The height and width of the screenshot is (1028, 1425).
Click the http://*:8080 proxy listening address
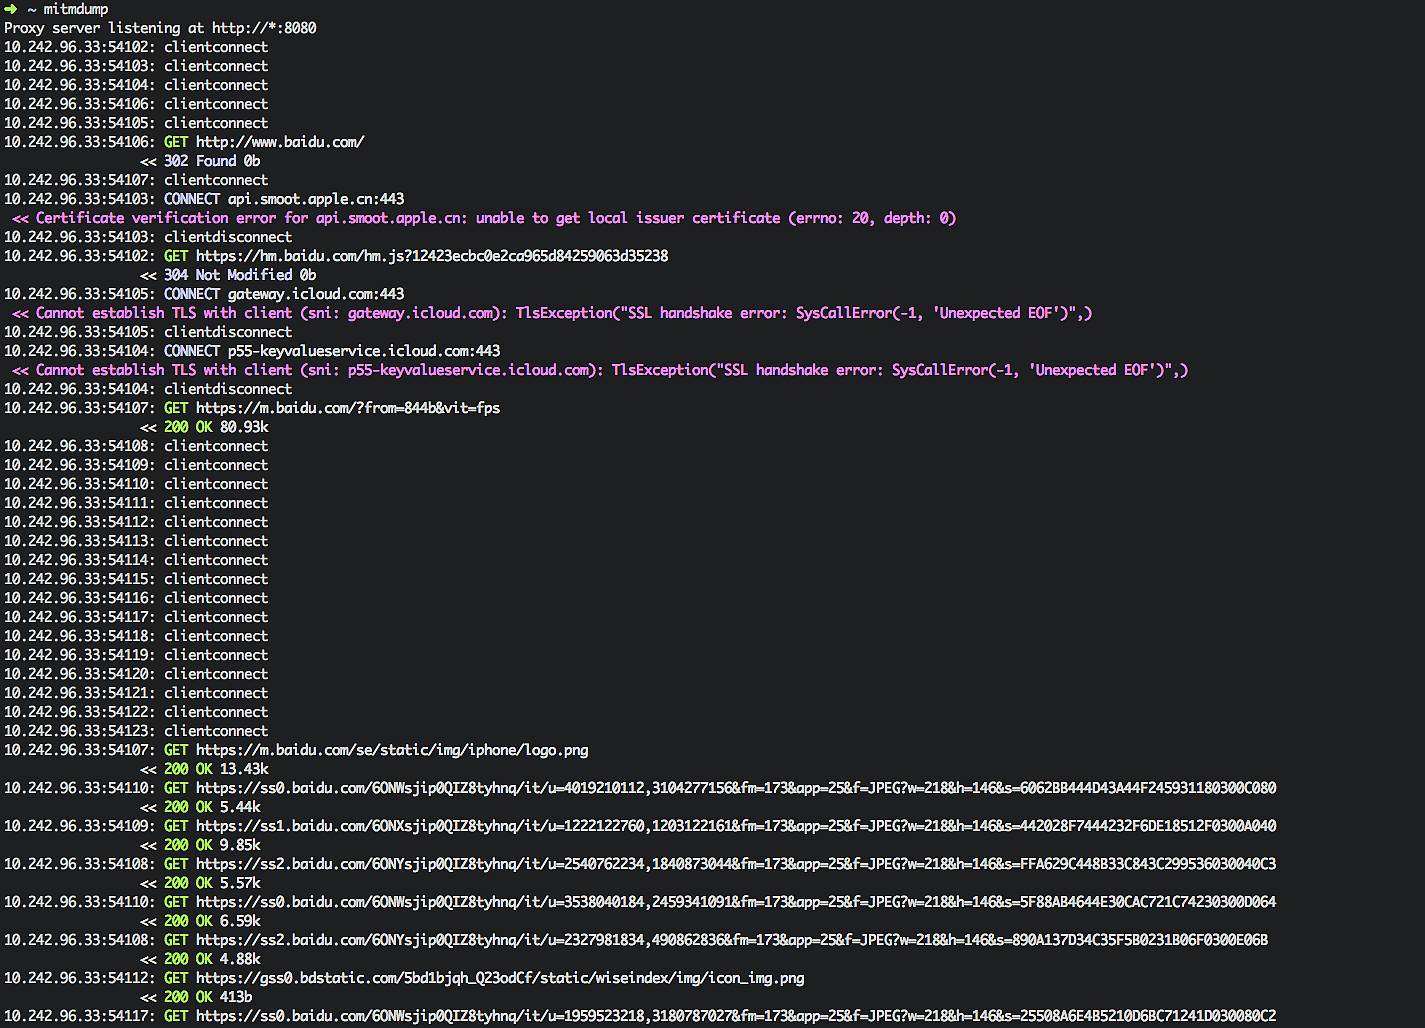(264, 28)
